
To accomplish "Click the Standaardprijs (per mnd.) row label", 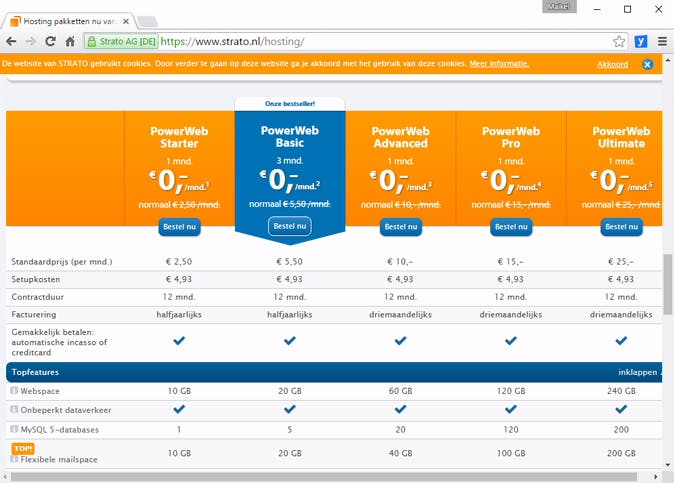I will (x=61, y=262).
